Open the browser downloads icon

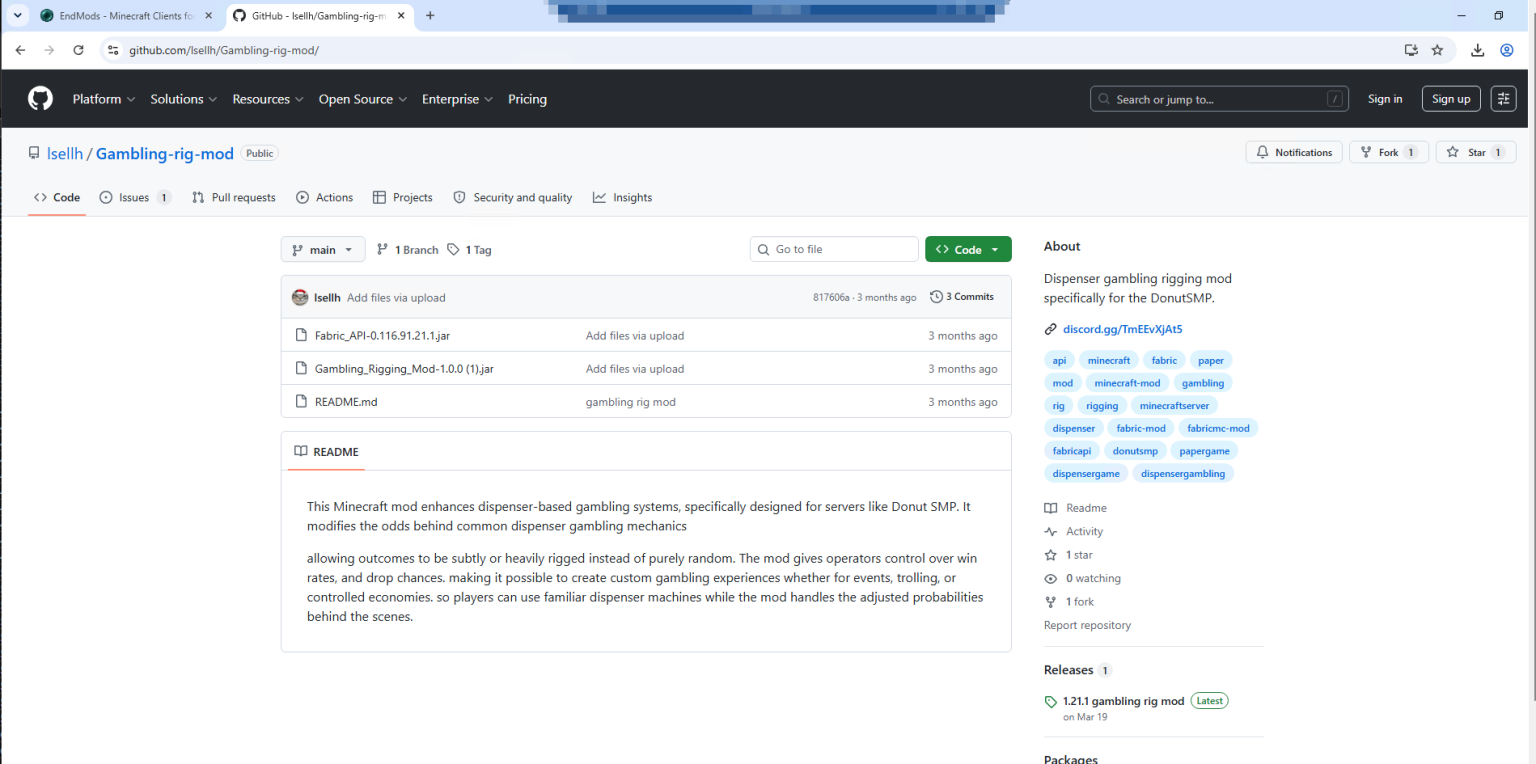[1477, 50]
